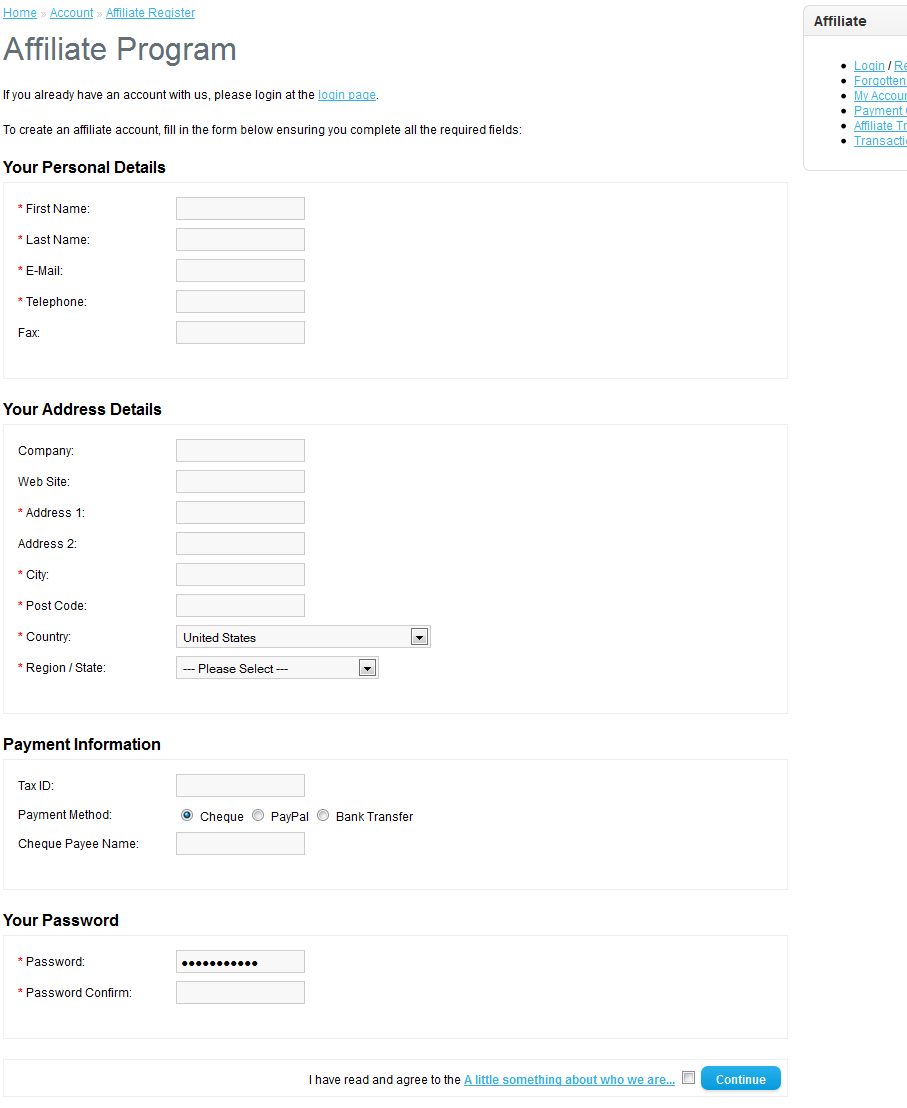Click the Affiliate Register breadcrumb link
This screenshot has height=1108, width=907.
coord(150,13)
